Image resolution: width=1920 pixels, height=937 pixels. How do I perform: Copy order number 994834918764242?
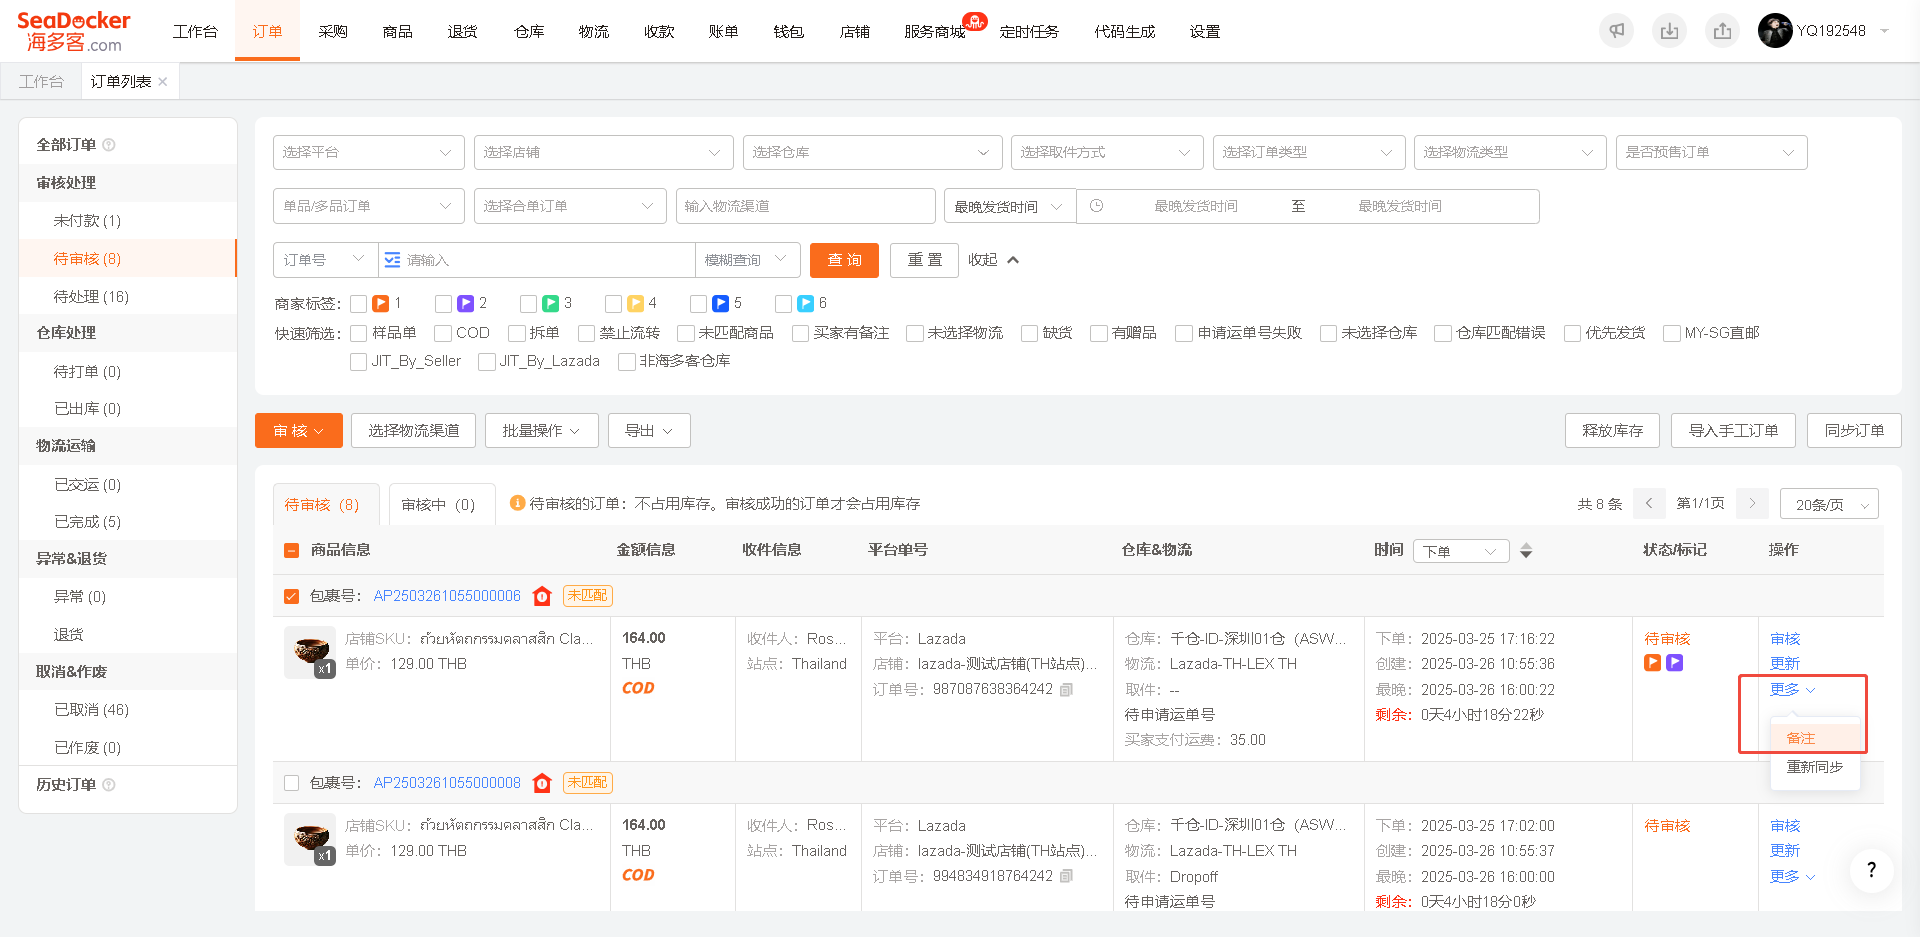1066,877
